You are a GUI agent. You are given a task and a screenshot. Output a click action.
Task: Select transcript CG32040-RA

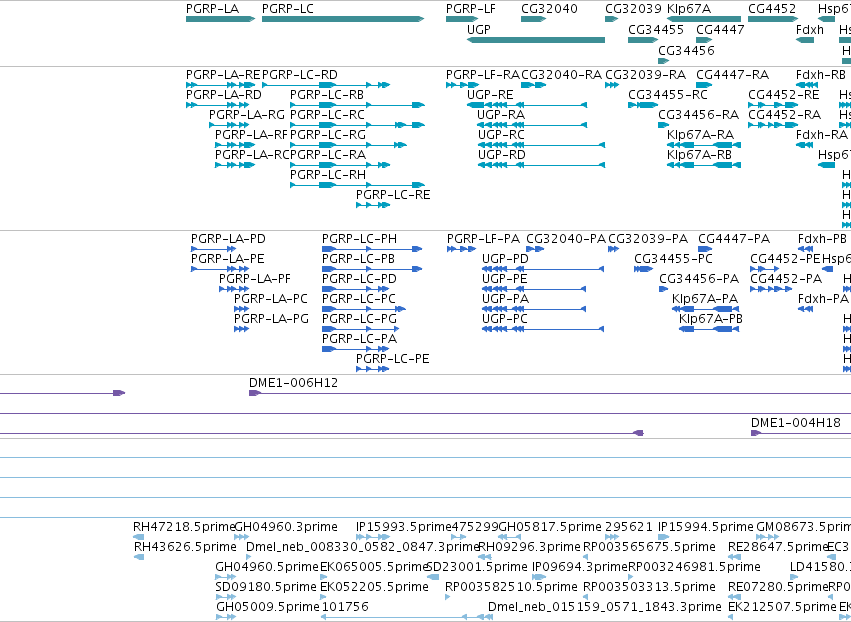562,75
